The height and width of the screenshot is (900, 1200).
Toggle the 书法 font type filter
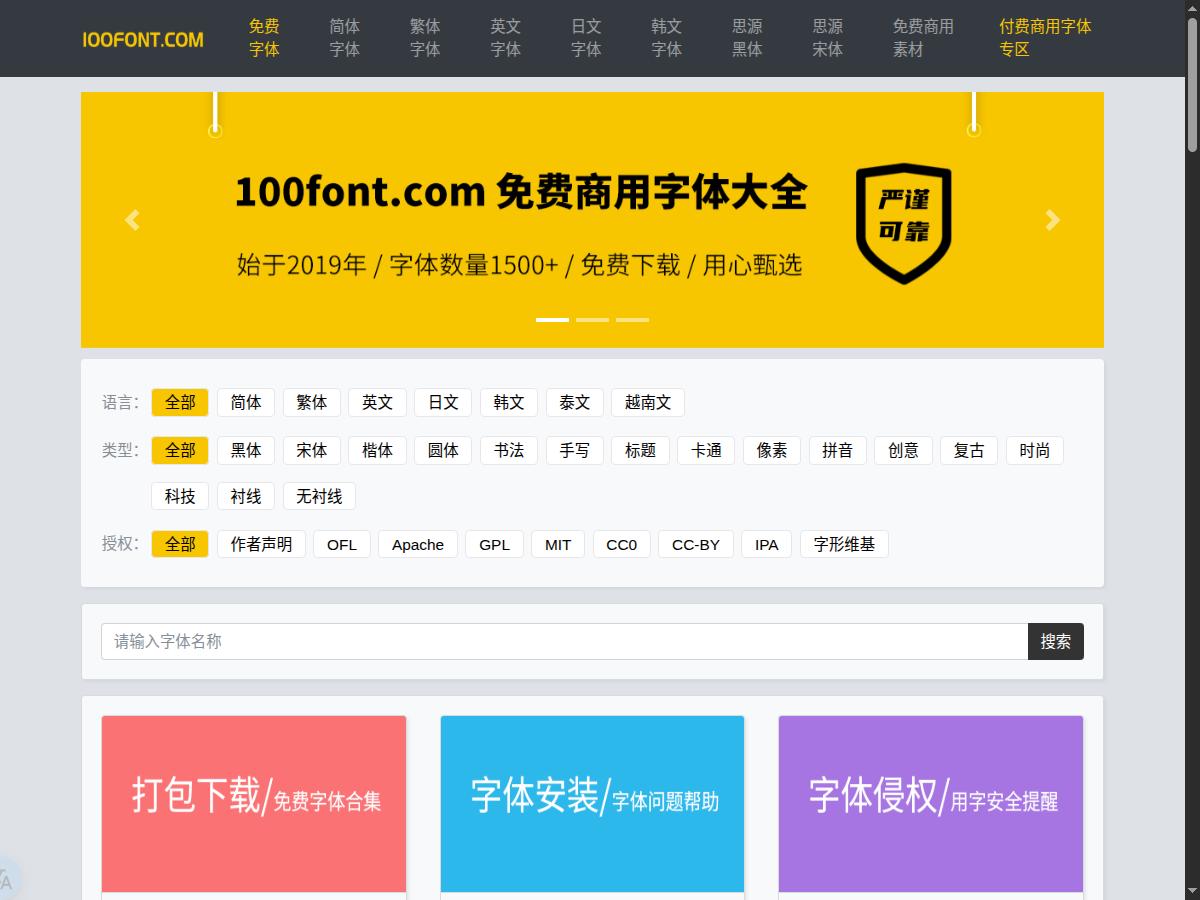pyautogui.click(x=508, y=450)
